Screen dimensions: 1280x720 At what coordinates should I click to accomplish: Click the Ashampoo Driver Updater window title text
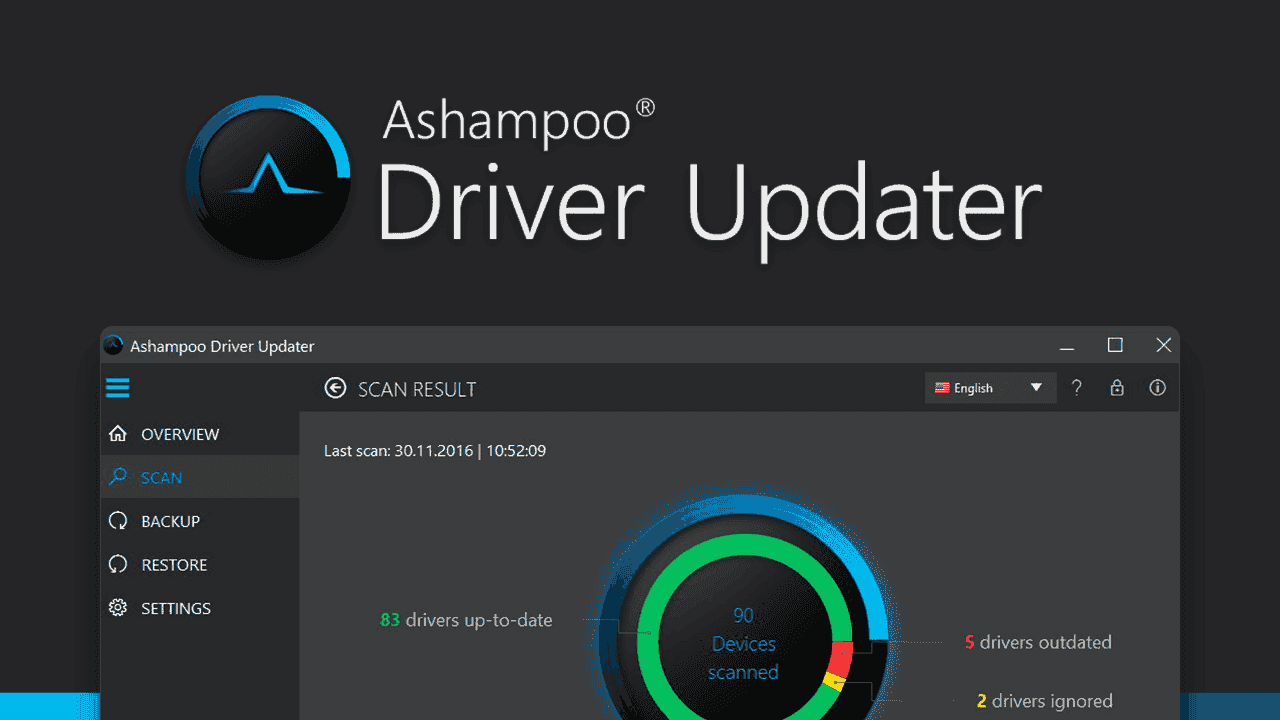coord(222,346)
